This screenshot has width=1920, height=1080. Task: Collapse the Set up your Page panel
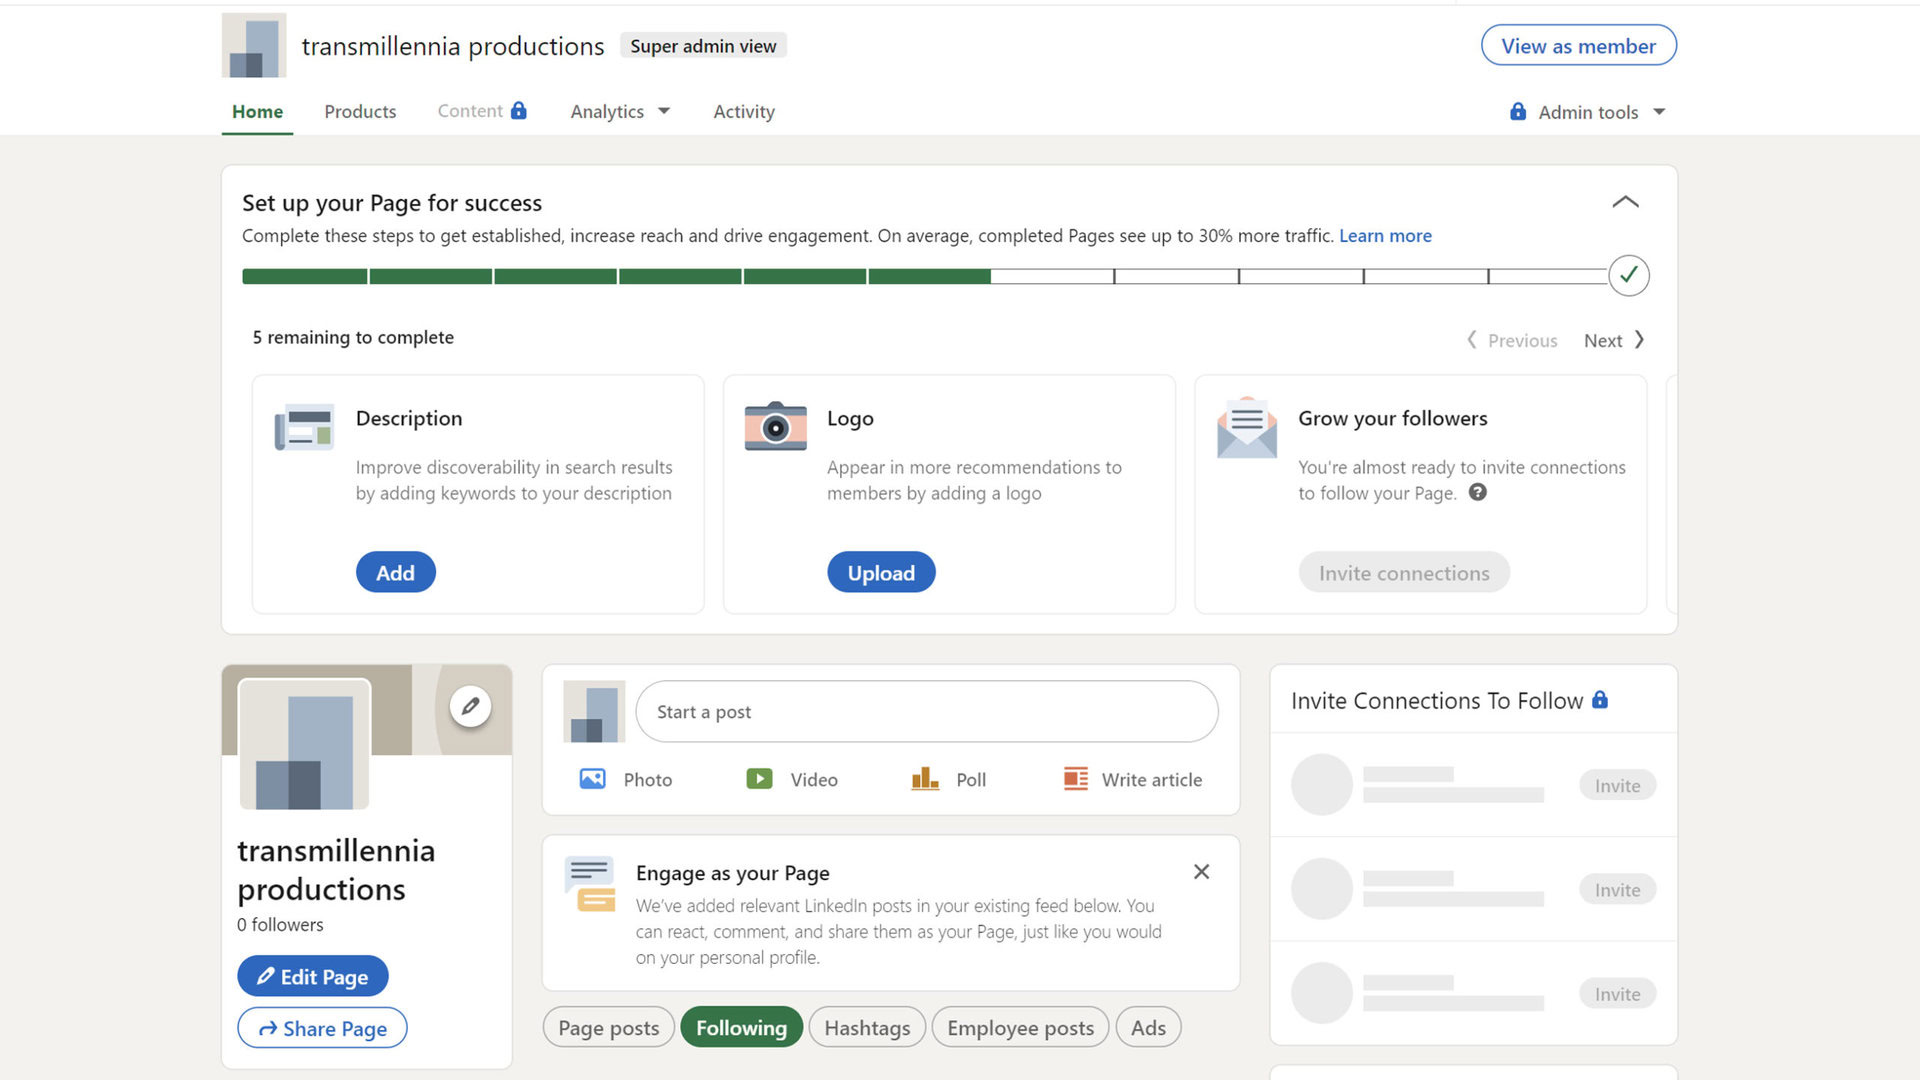1625,202
